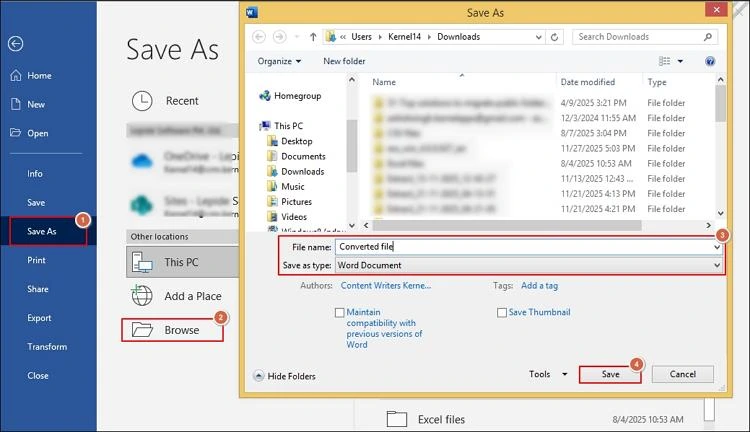750x432 pixels.
Task: Select the Recent clock icon
Action: click(x=142, y=101)
